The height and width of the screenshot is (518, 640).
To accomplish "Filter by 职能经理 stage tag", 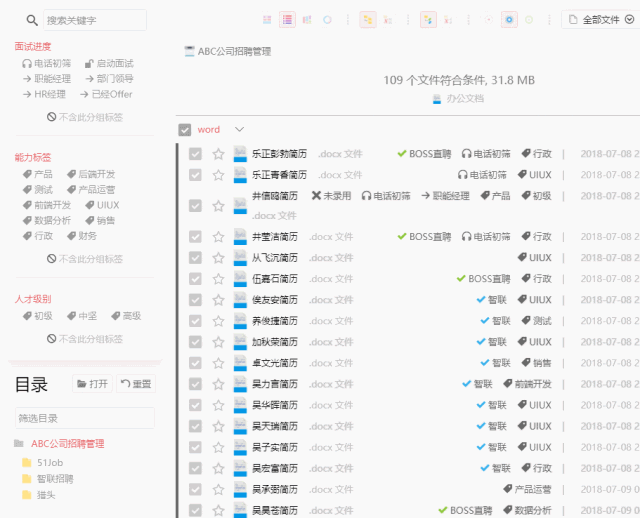I will pyautogui.click(x=47, y=79).
